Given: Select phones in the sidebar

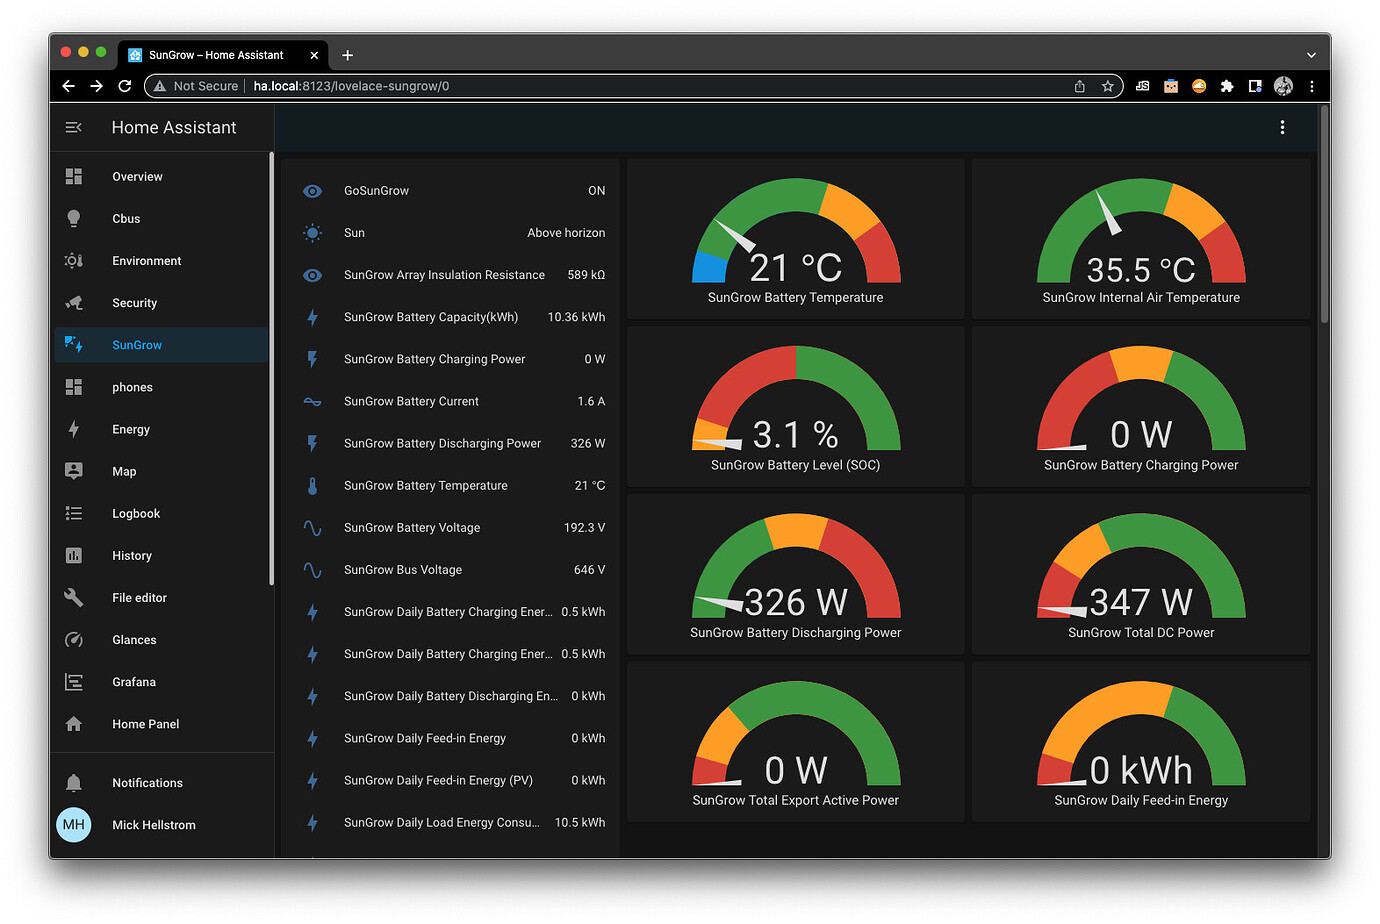Looking at the screenshot, I should click(x=160, y=387).
